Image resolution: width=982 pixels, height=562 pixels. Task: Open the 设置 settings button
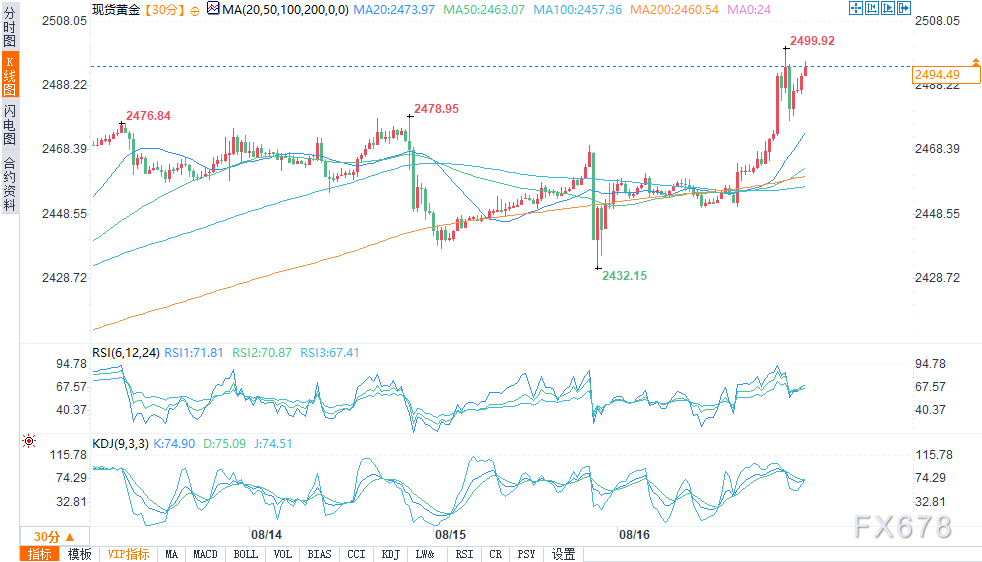click(x=563, y=554)
